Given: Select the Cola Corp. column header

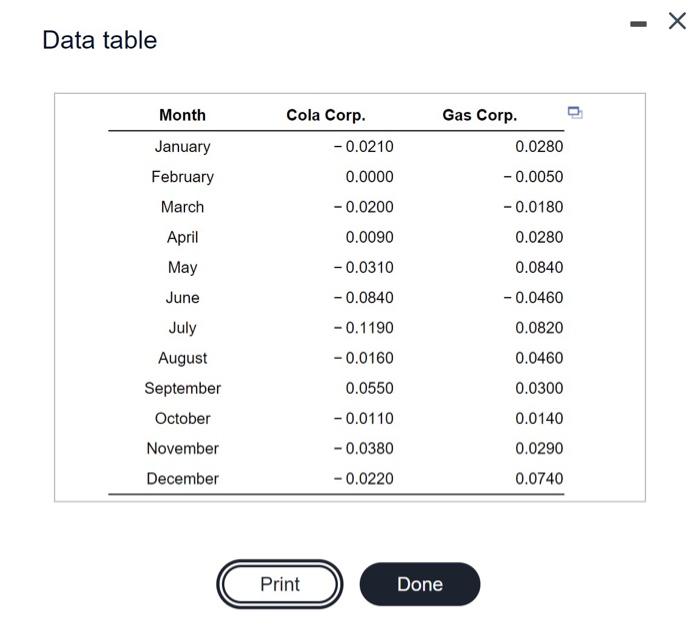Looking at the screenshot, I should coord(326,115).
